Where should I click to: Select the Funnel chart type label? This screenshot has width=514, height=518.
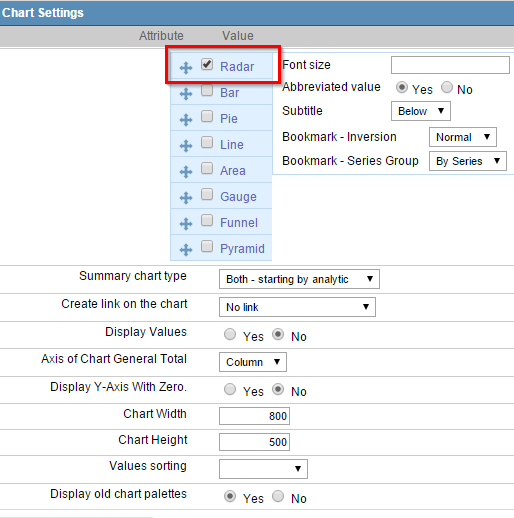click(239, 223)
